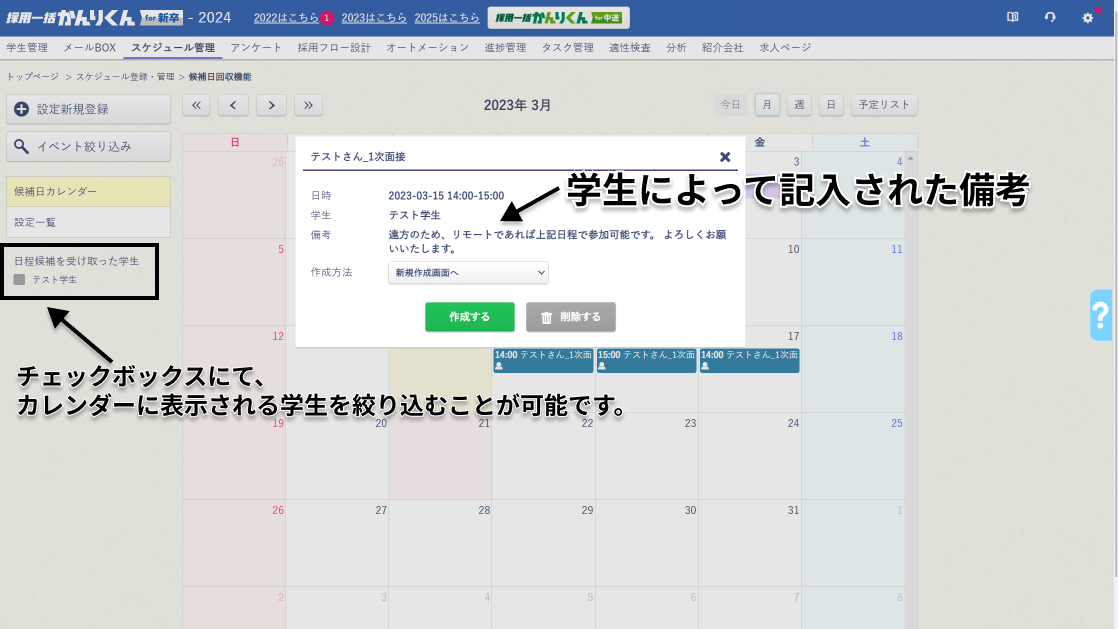Click the 今日 button above the calendar

pos(730,104)
